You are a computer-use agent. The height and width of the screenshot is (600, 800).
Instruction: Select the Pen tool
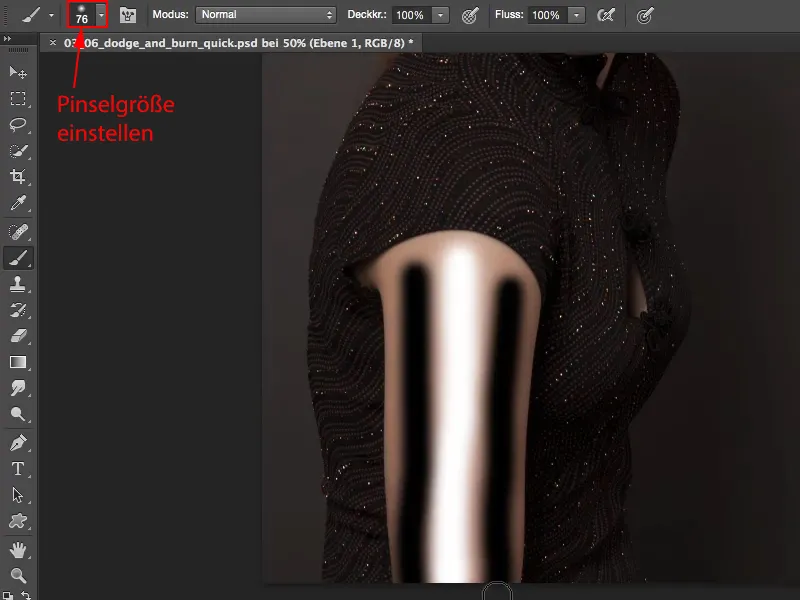pyautogui.click(x=18, y=443)
